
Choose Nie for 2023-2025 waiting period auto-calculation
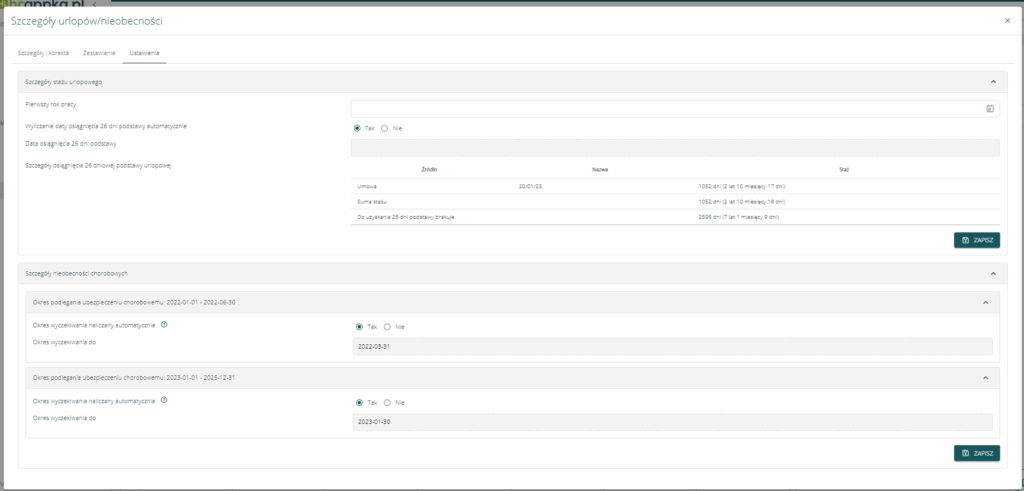tap(387, 402)
